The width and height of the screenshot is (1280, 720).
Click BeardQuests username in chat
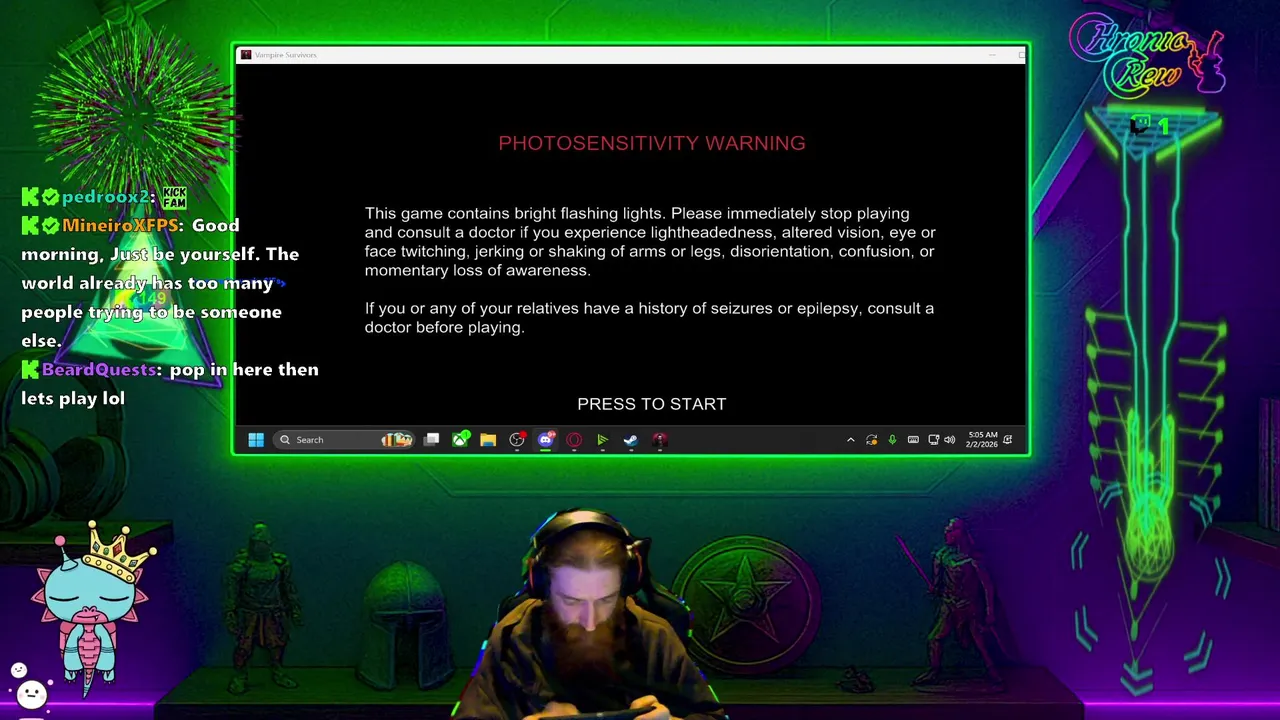[101, 370]
